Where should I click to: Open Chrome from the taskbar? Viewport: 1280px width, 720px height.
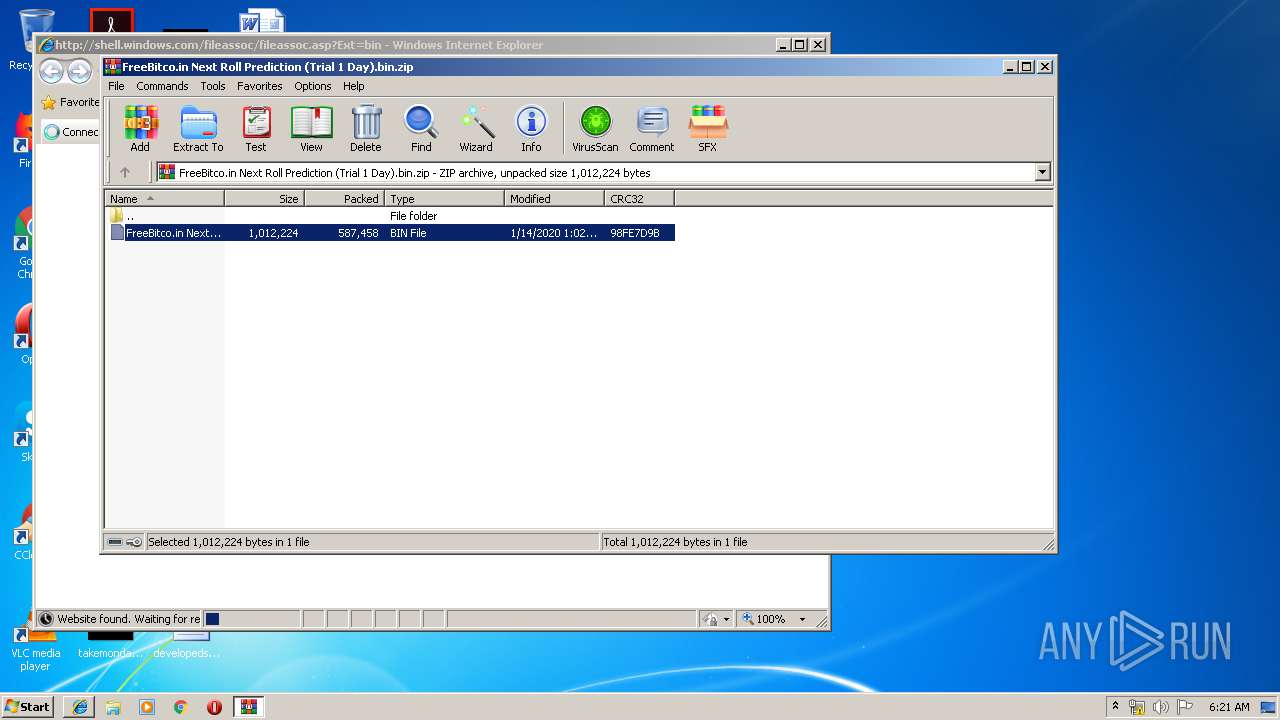click(x=181, y=707)
